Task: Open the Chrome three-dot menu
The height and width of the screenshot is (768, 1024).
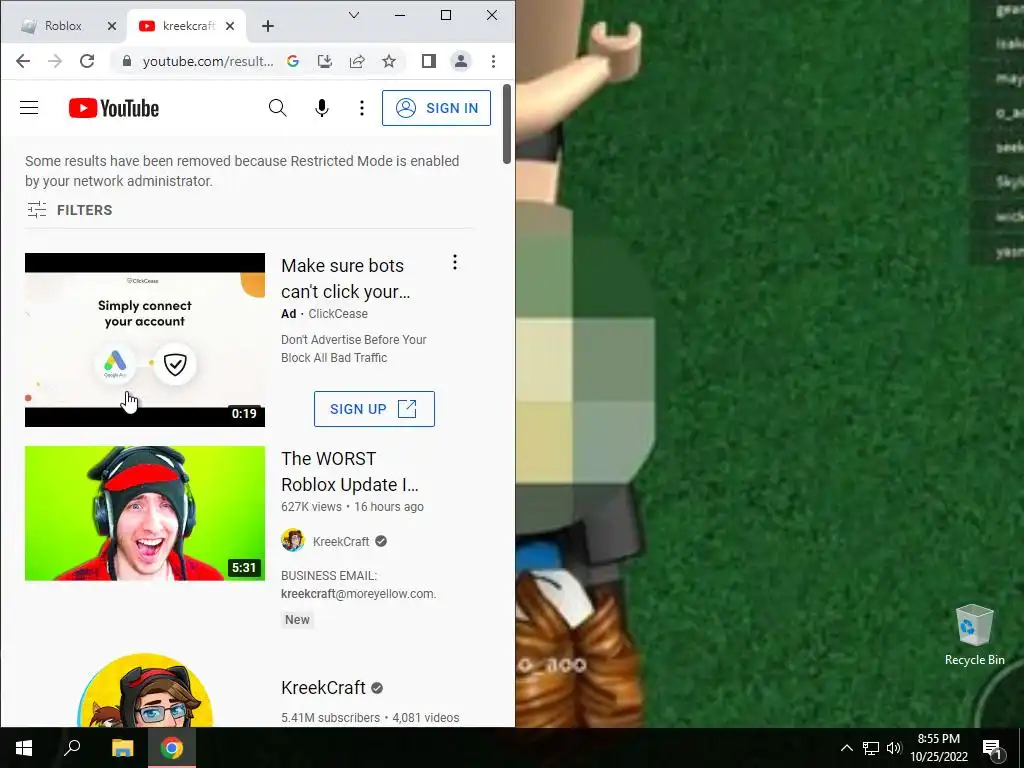Action: (493, 61)
